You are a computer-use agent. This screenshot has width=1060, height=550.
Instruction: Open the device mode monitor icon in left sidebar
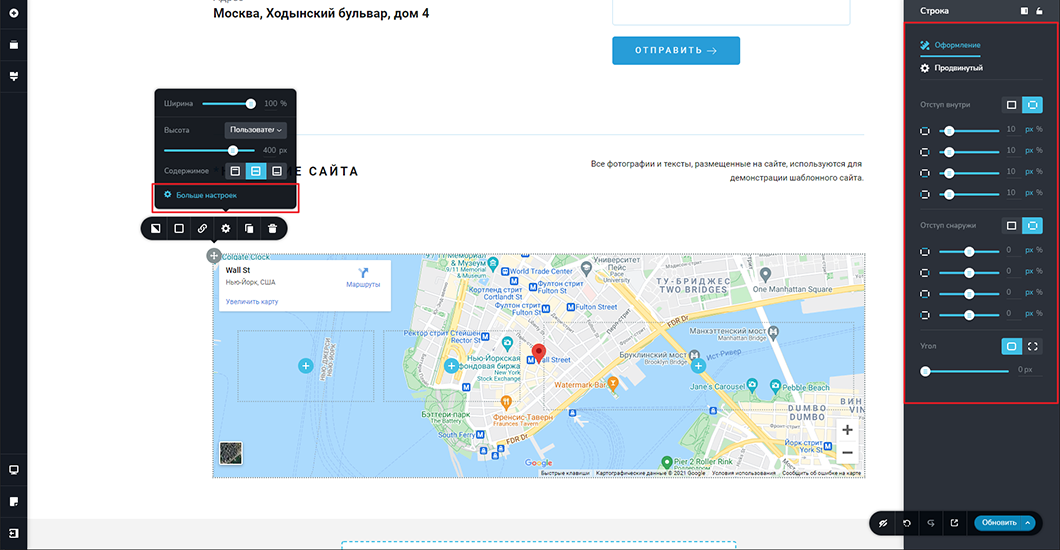(14, 470)
